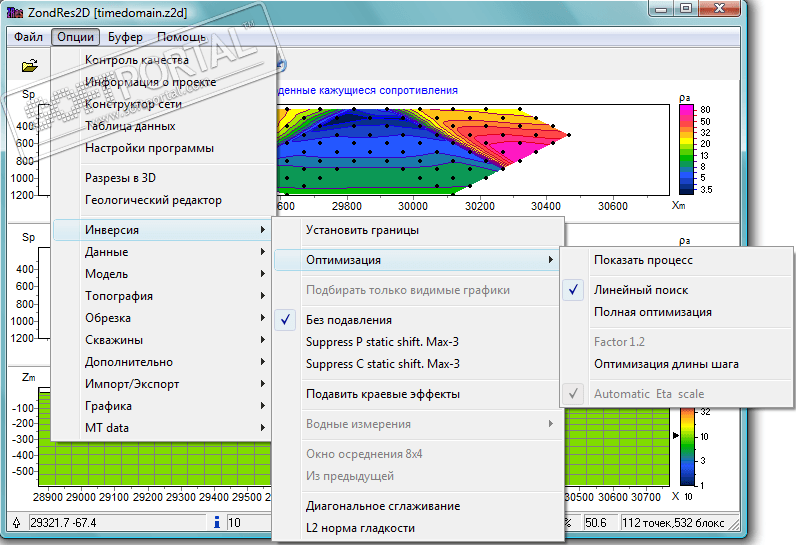Image resolution: width=796 pixels, height=545 pixels.
Task: Toggle L2 норма гладкости
Action: pyautogui.click(x=417, y=528)
